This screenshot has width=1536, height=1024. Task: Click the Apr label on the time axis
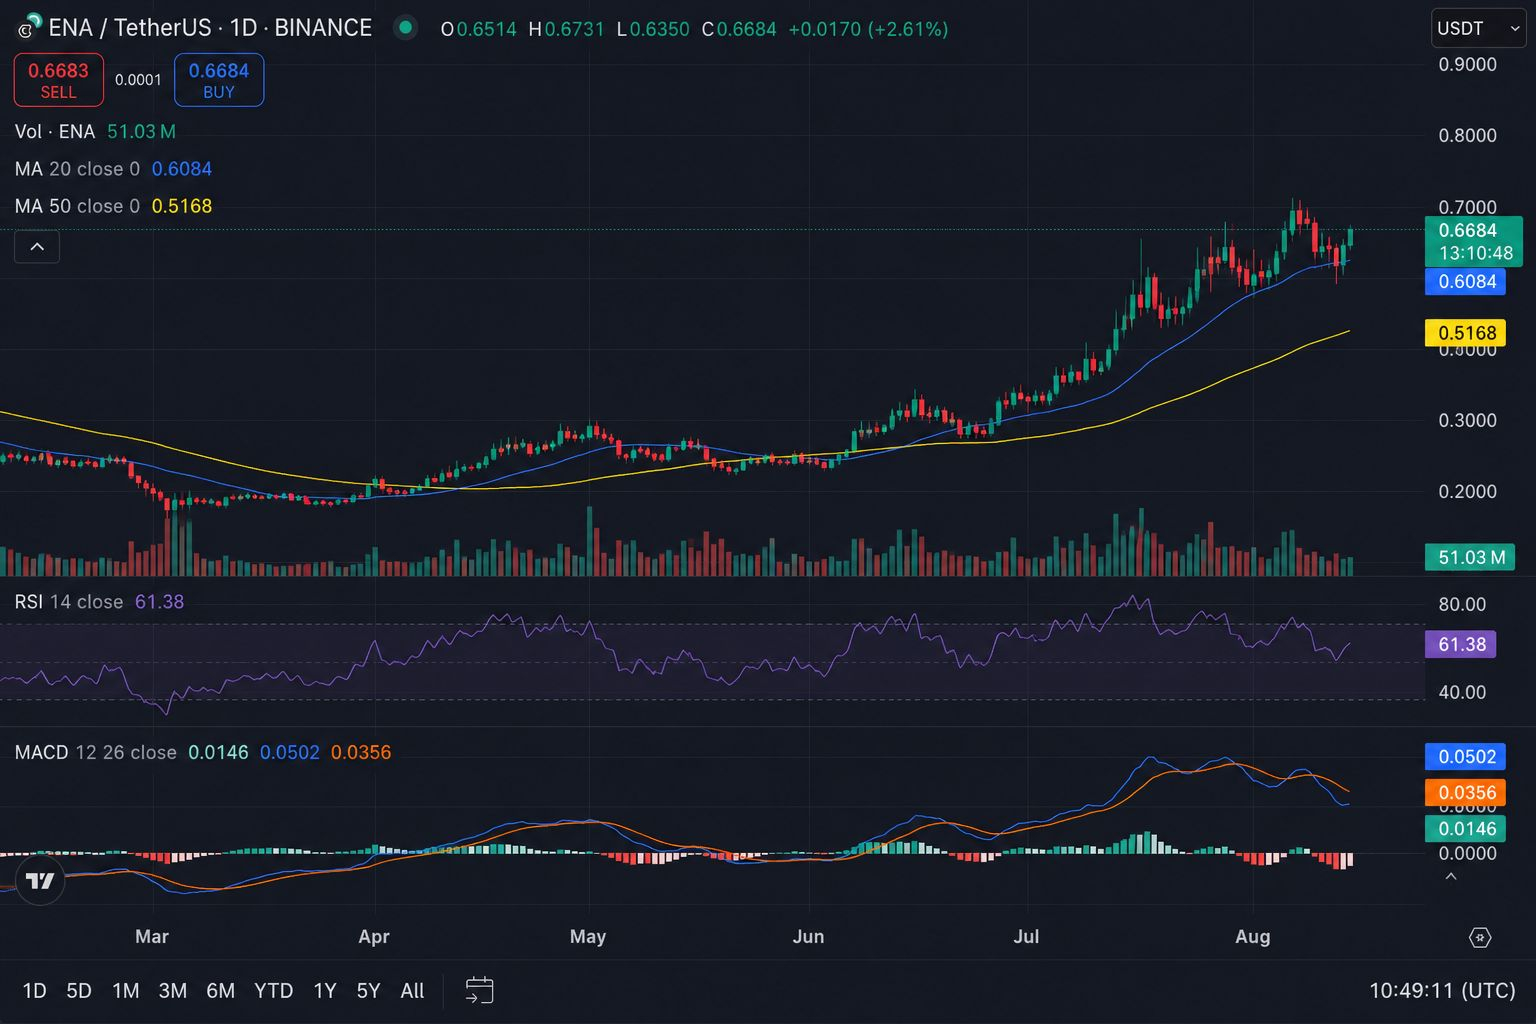tap(373, 937)
